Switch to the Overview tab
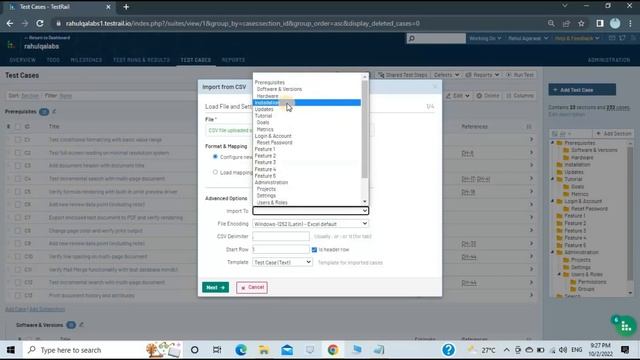The width and height of the screenshot is (640, 360). [22, 60]
